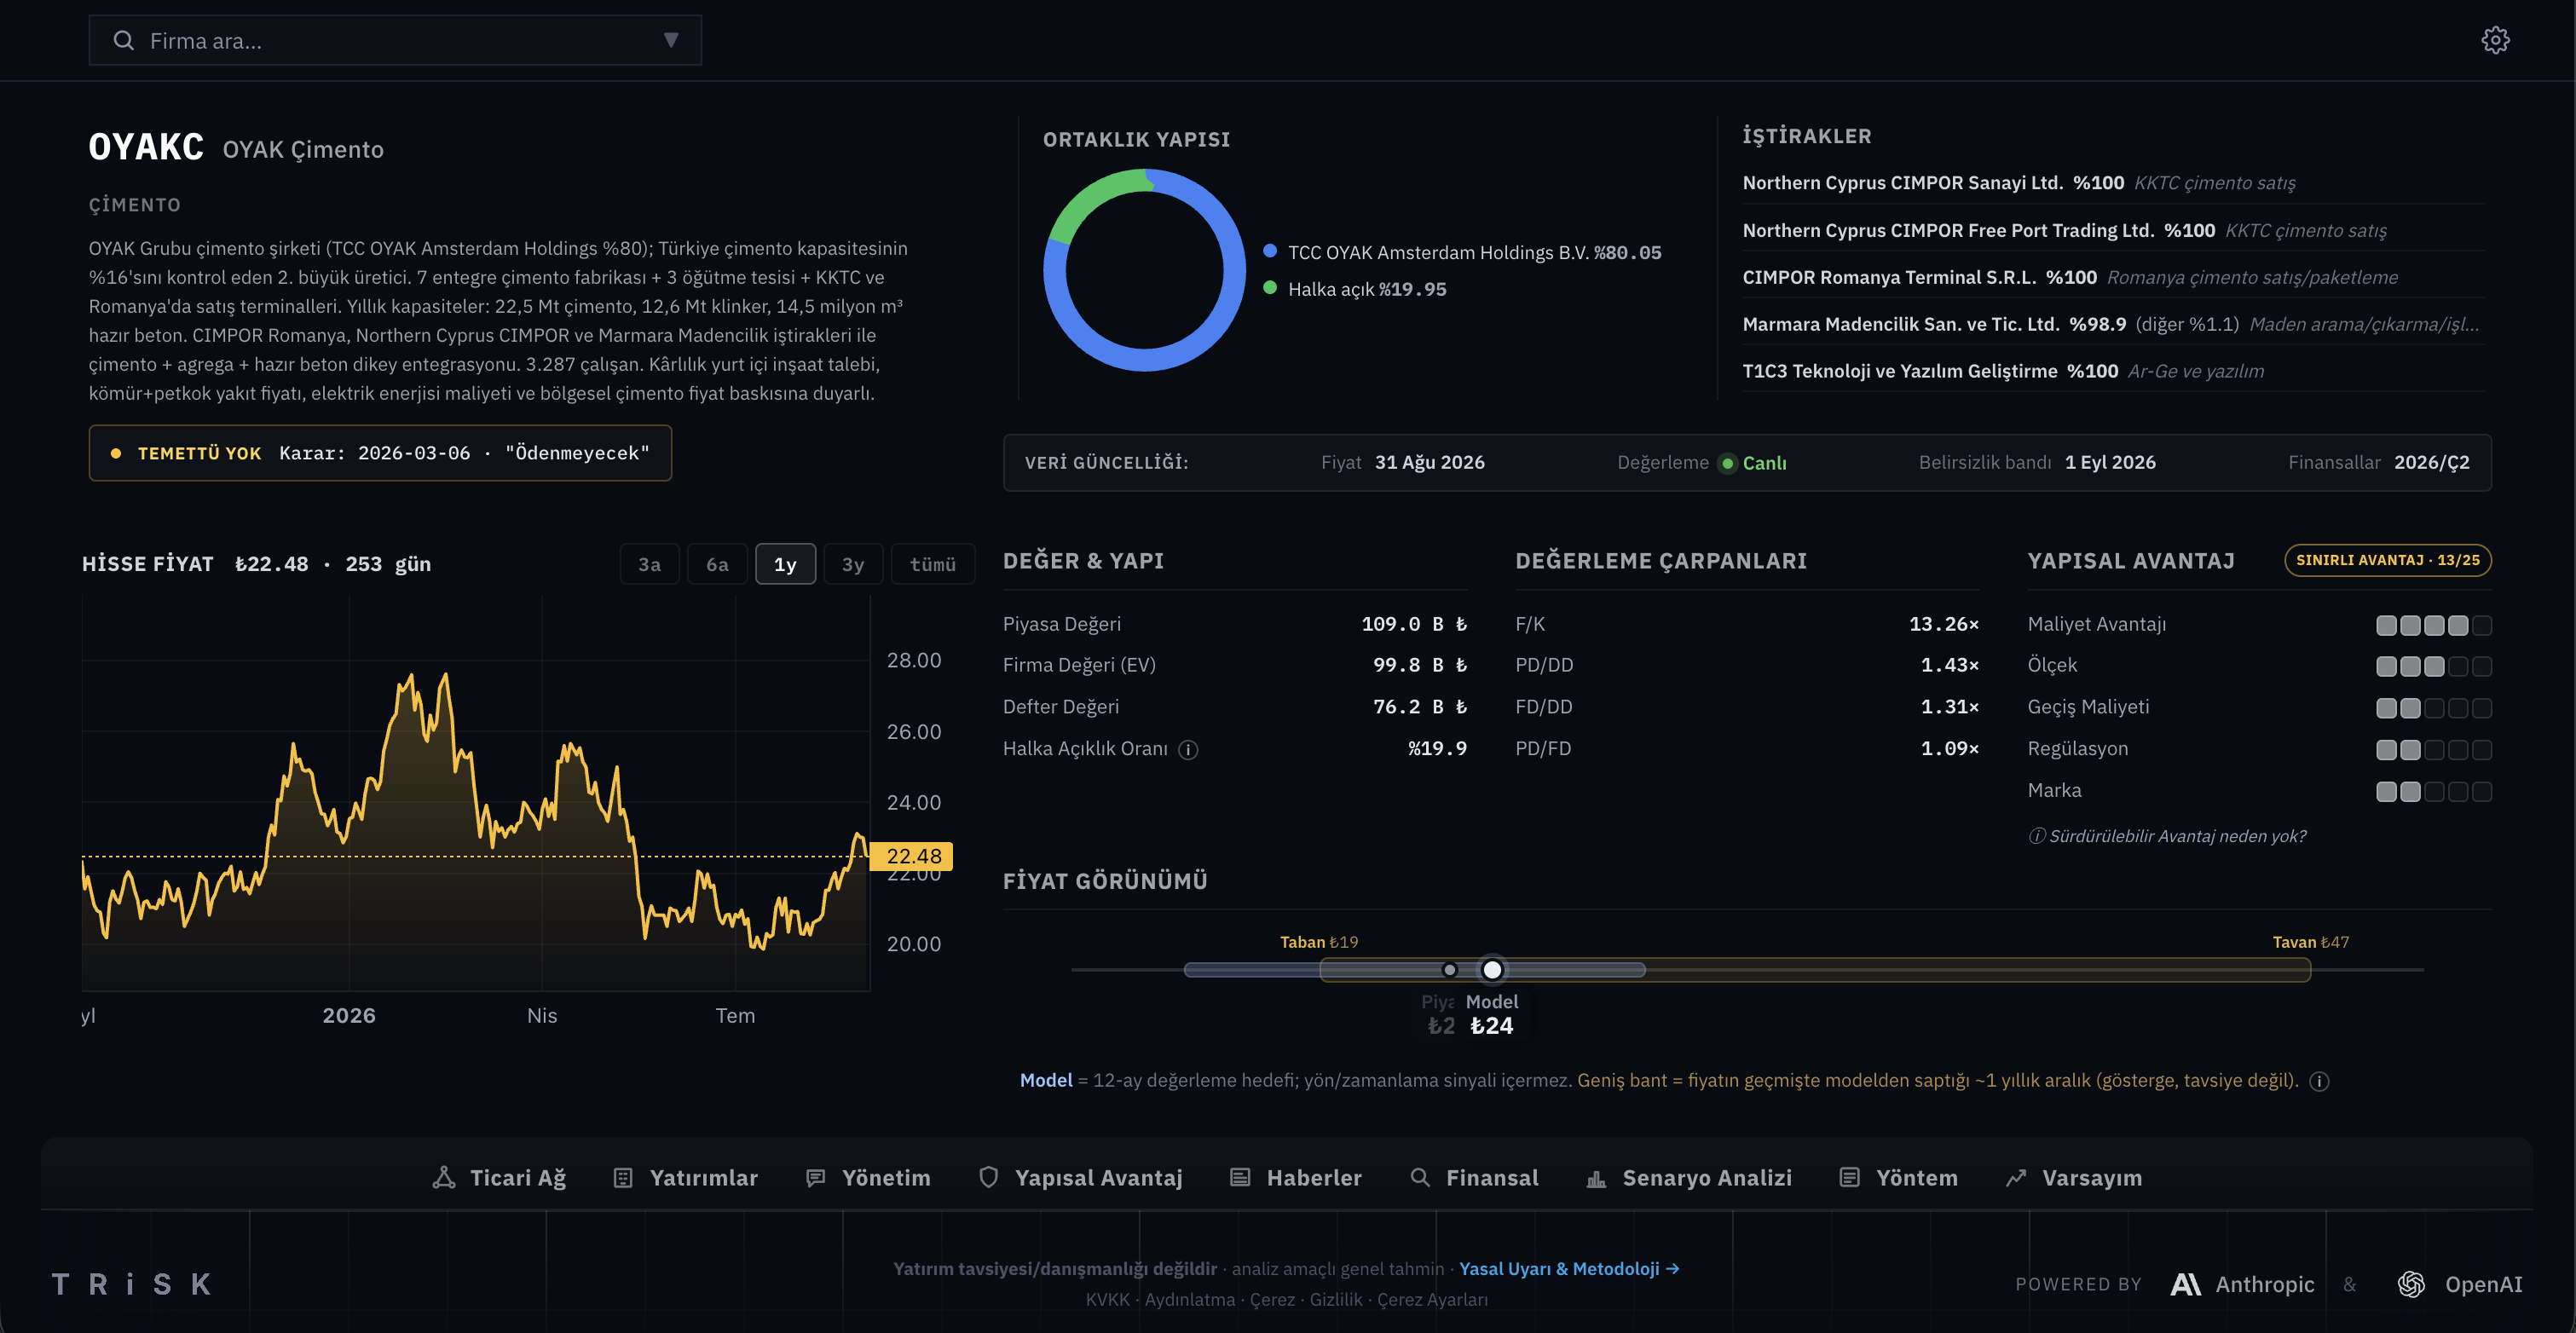Click the Ticari Ağ network icon
The height and width of the screenshot is (1333, 2576).
tap(444, 1178)
